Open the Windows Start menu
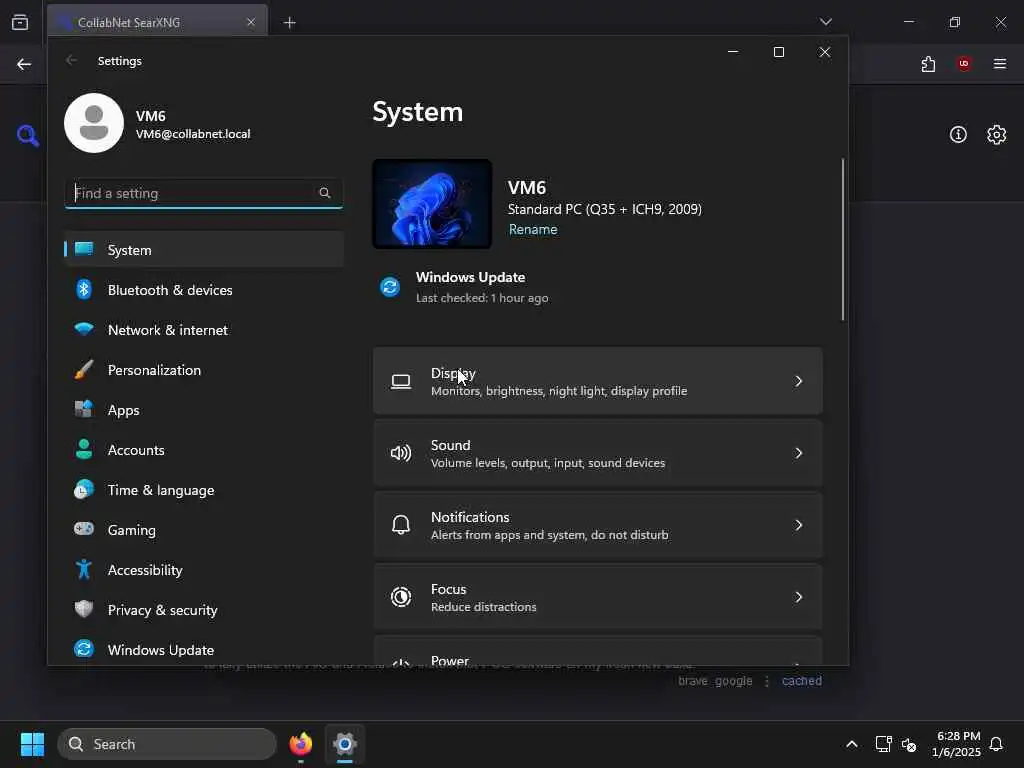 pos(32,744)
